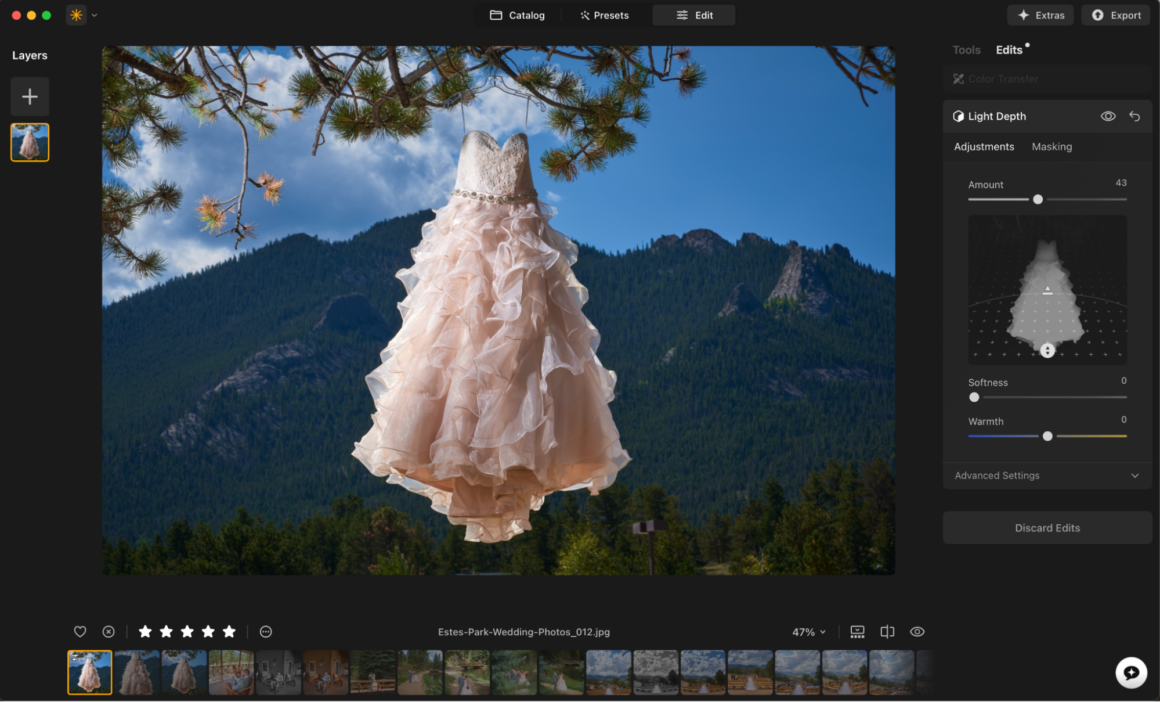Toggle Light Depth visibility eye icon

(1108, 117)
